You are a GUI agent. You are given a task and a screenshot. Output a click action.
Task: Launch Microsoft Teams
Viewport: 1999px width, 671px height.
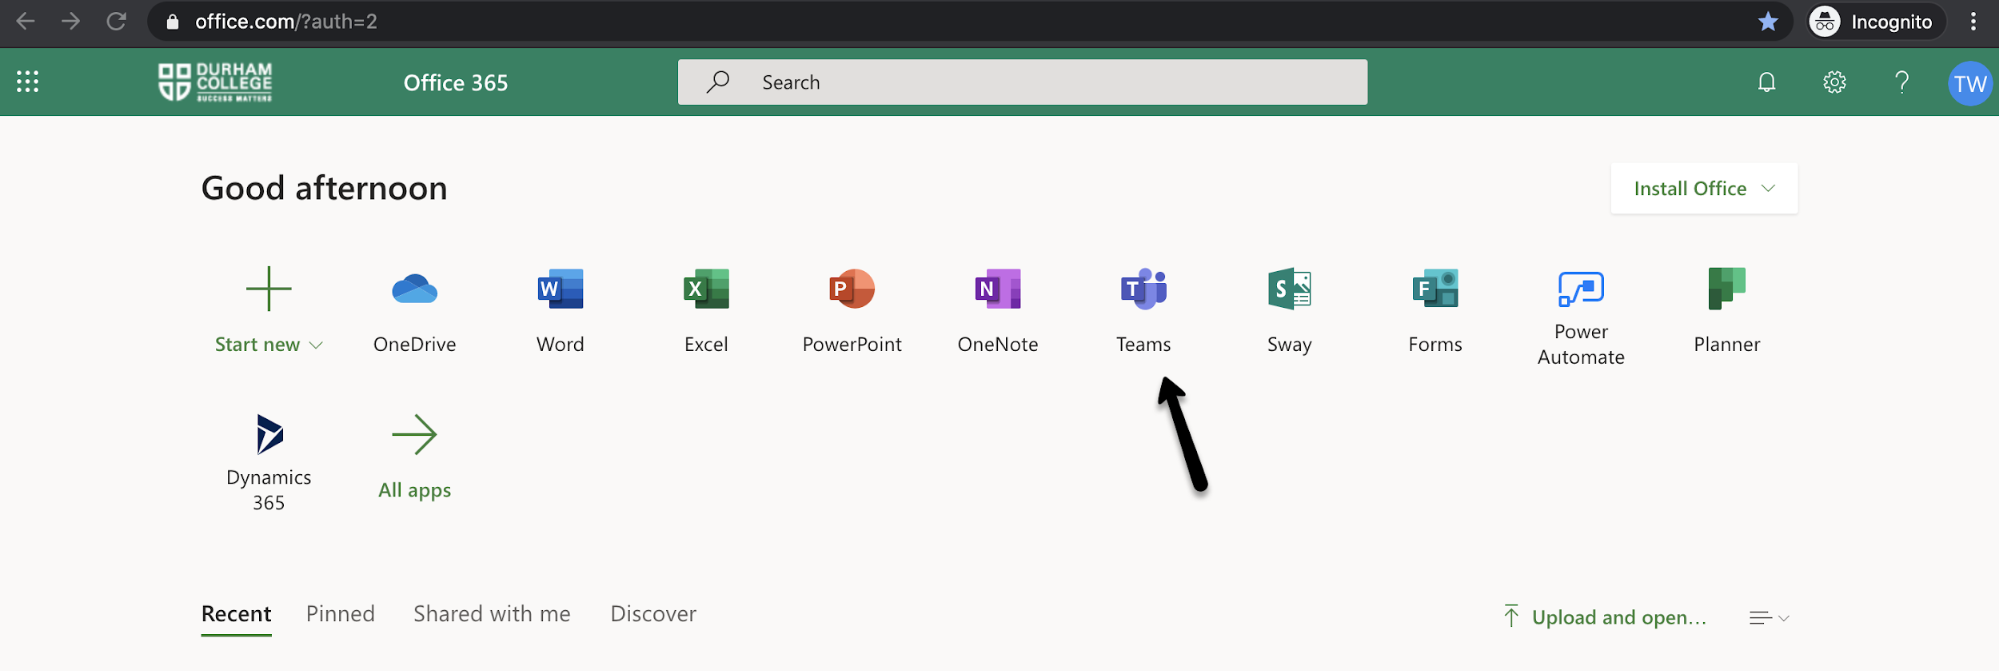(x=1144, y=311)
